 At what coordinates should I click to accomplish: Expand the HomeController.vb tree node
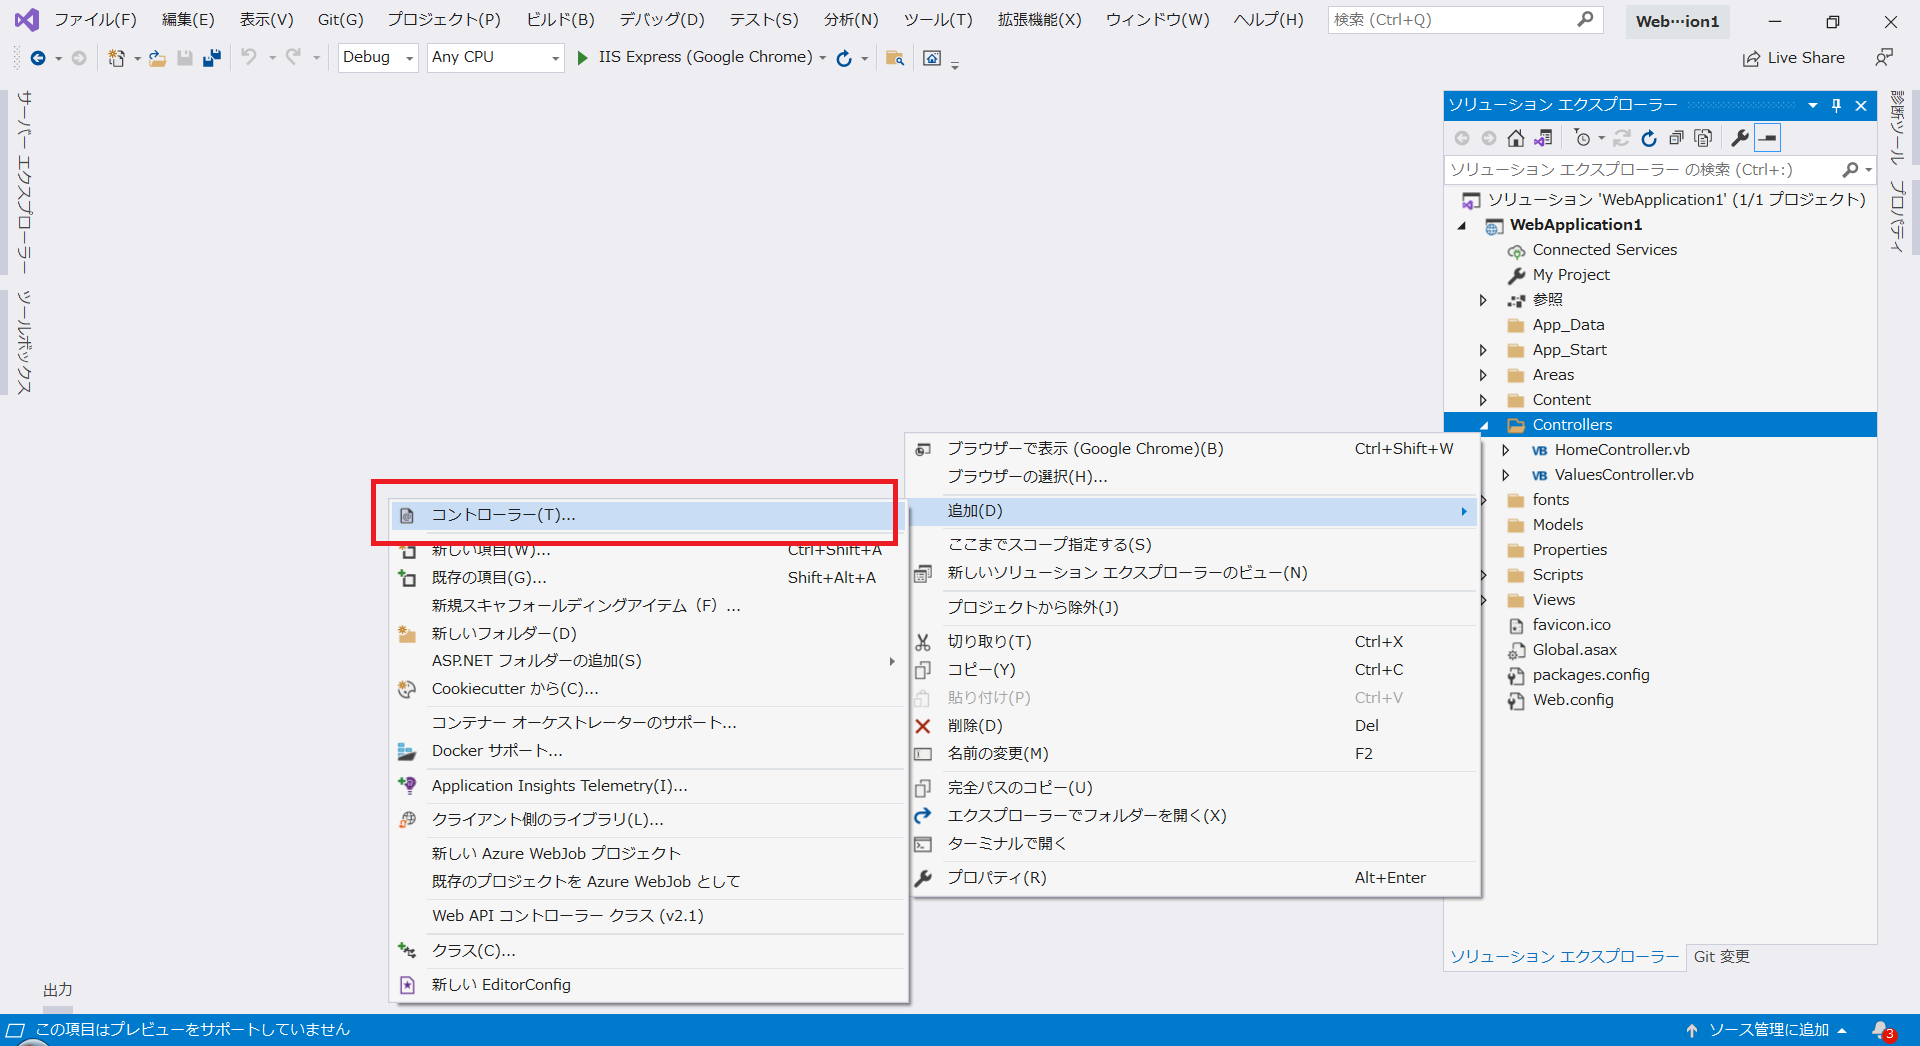(1508, 449)
